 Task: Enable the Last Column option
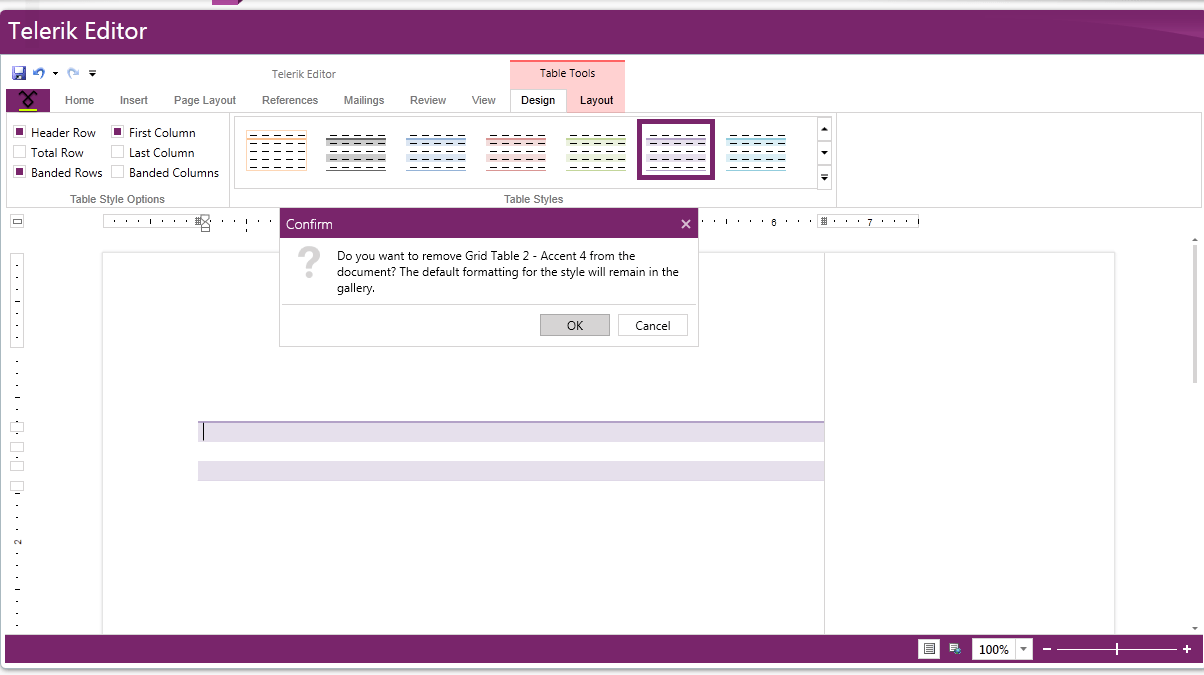[x=119, y=152]
